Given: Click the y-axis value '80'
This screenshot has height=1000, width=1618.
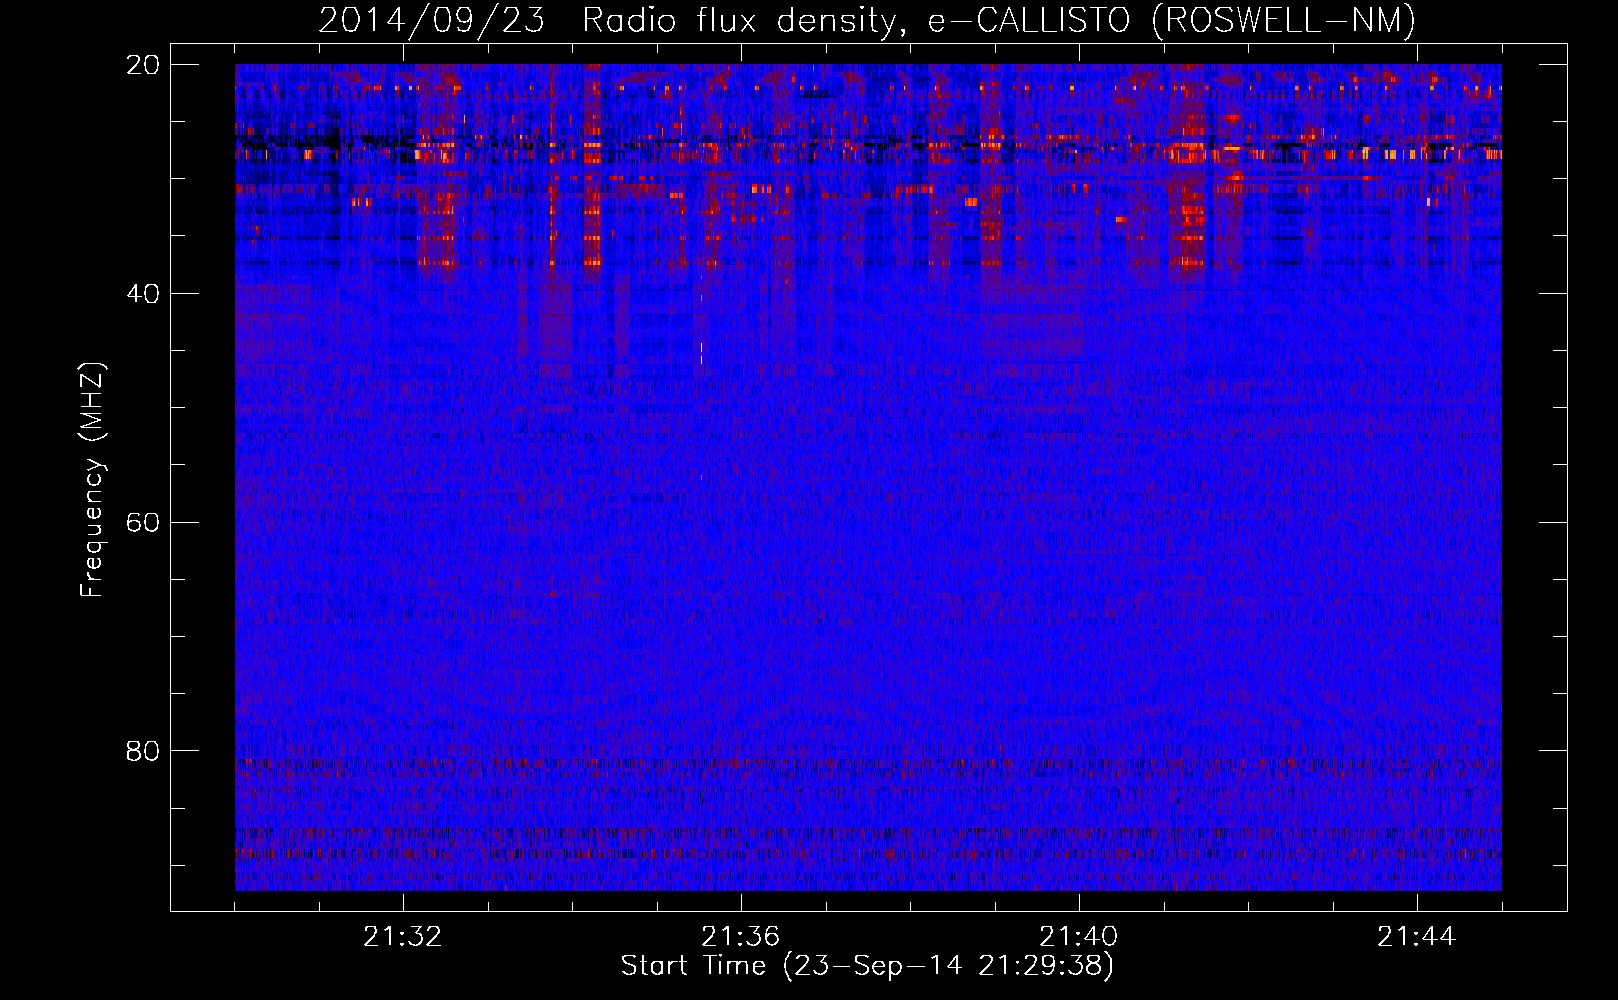Looking at the screenshot, I should (143, 751).
